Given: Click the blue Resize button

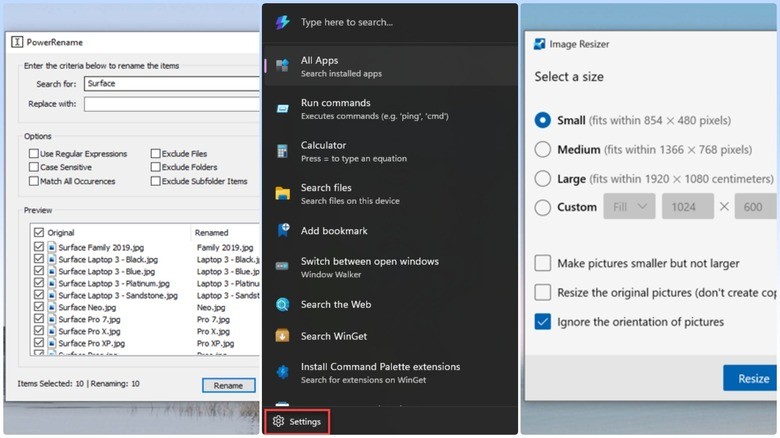Looking at the screenshot, I should tap(751, 378).
